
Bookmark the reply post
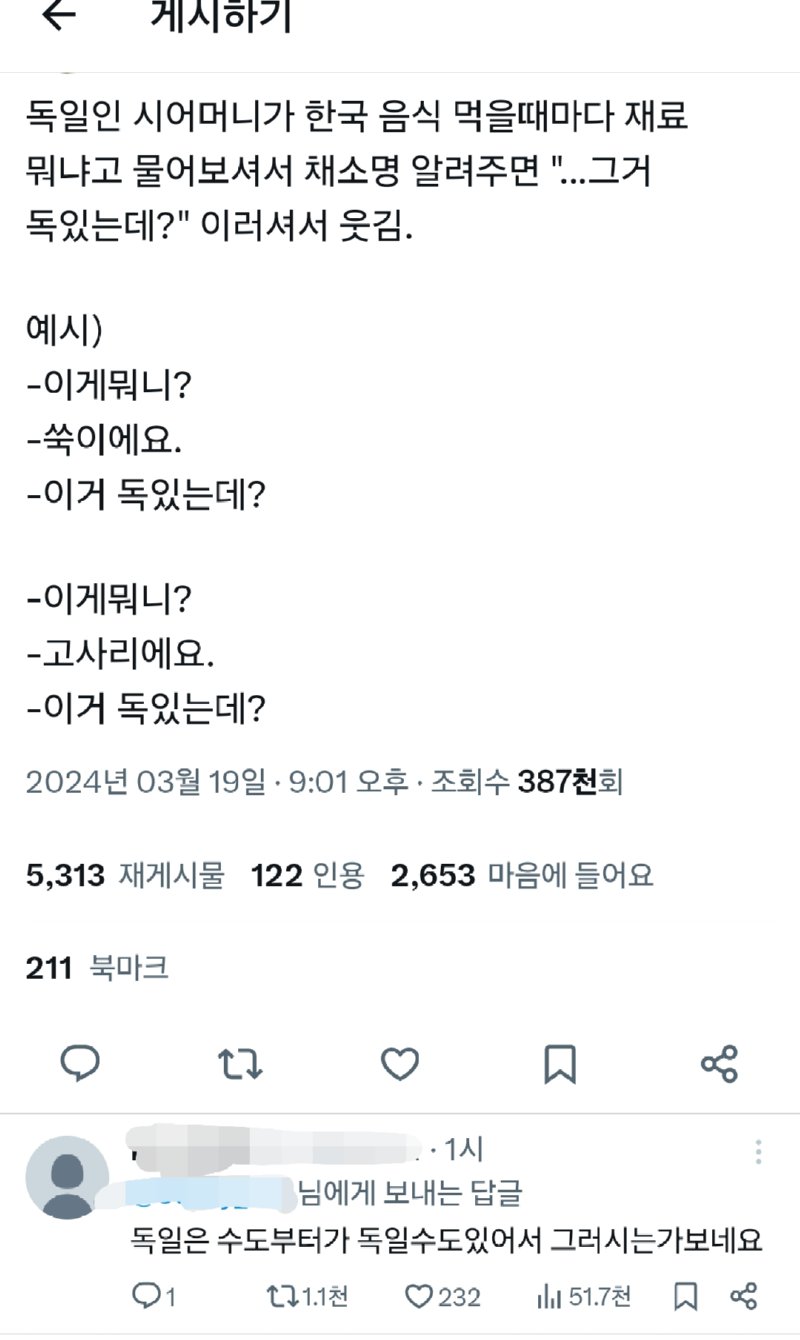[686, 1297]
